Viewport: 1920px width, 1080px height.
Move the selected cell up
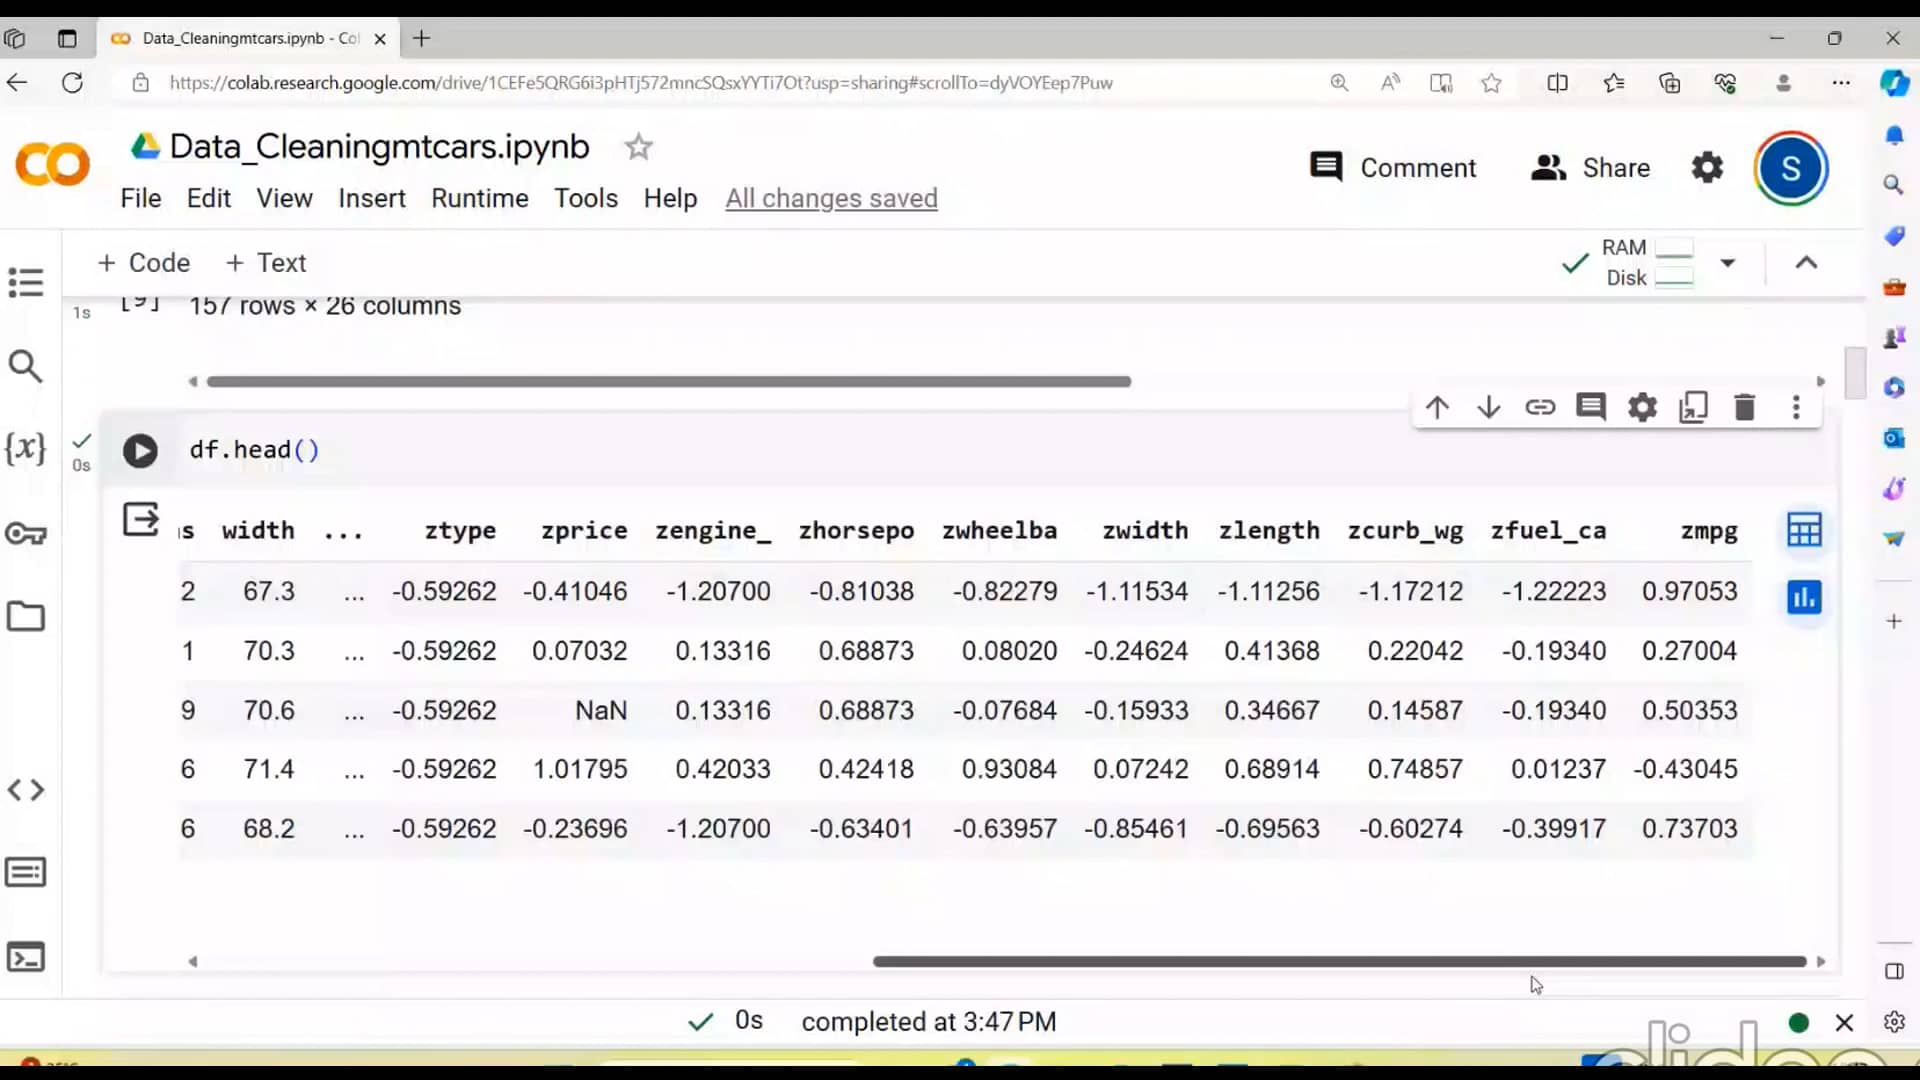click(1437, 407)
